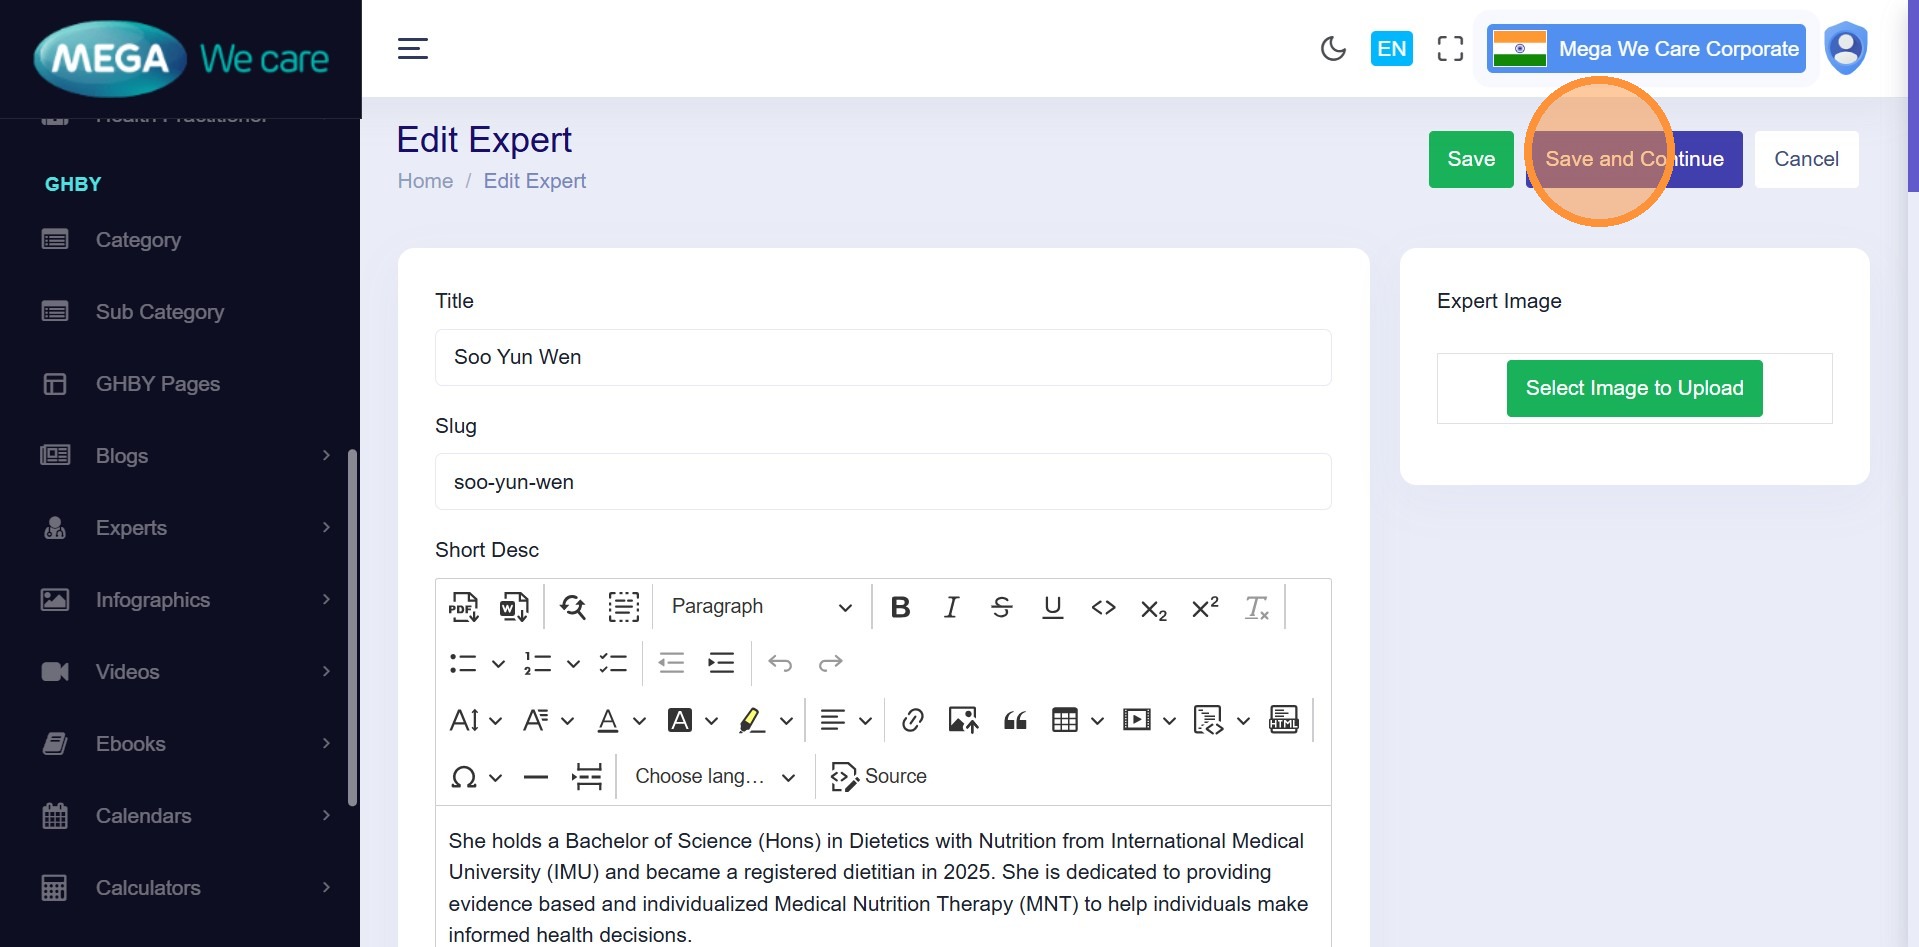The image size is (1919, 947).
Task: Click Select Image to Upload button
Action: (1634, 388)
